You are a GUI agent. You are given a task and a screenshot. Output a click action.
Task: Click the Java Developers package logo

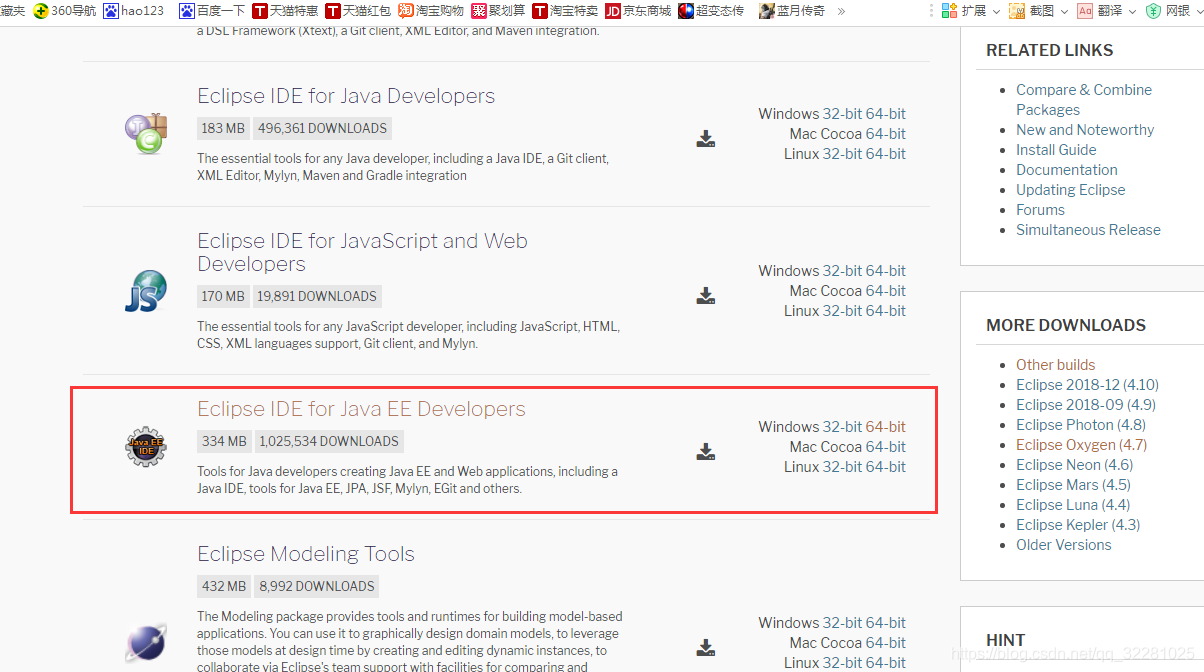[146, 133]
